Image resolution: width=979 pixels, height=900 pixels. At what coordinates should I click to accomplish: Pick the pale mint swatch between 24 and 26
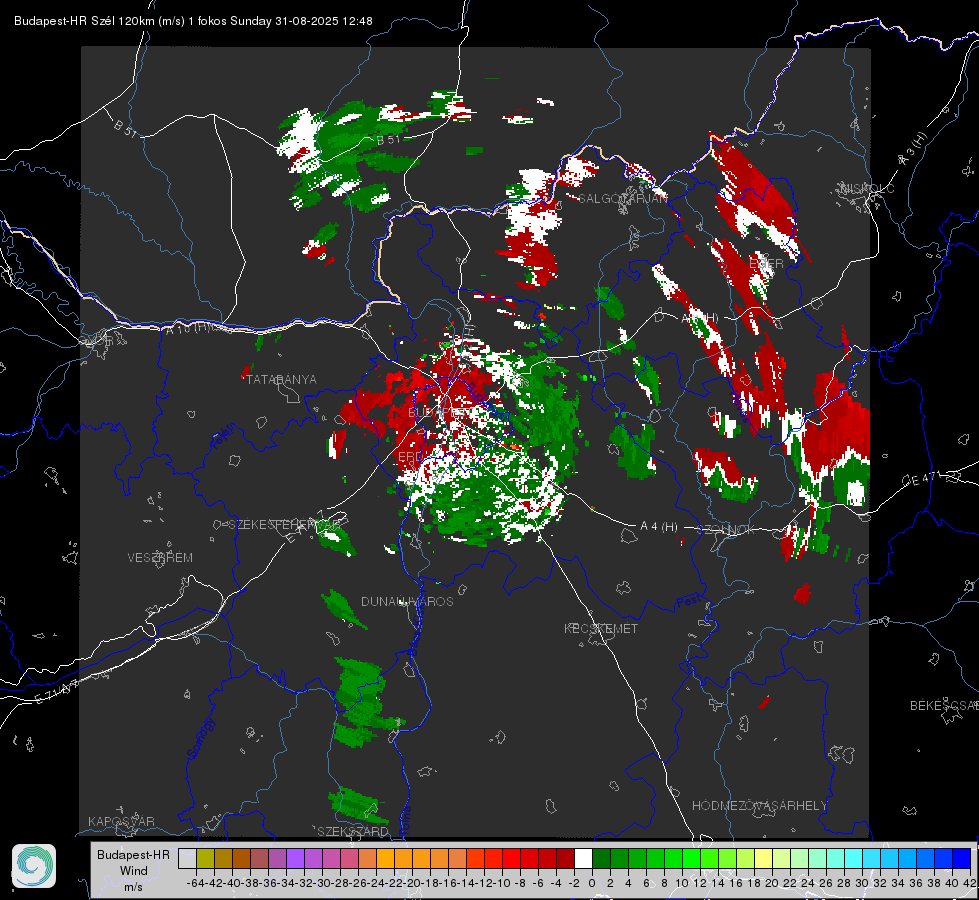click(817, 858)
